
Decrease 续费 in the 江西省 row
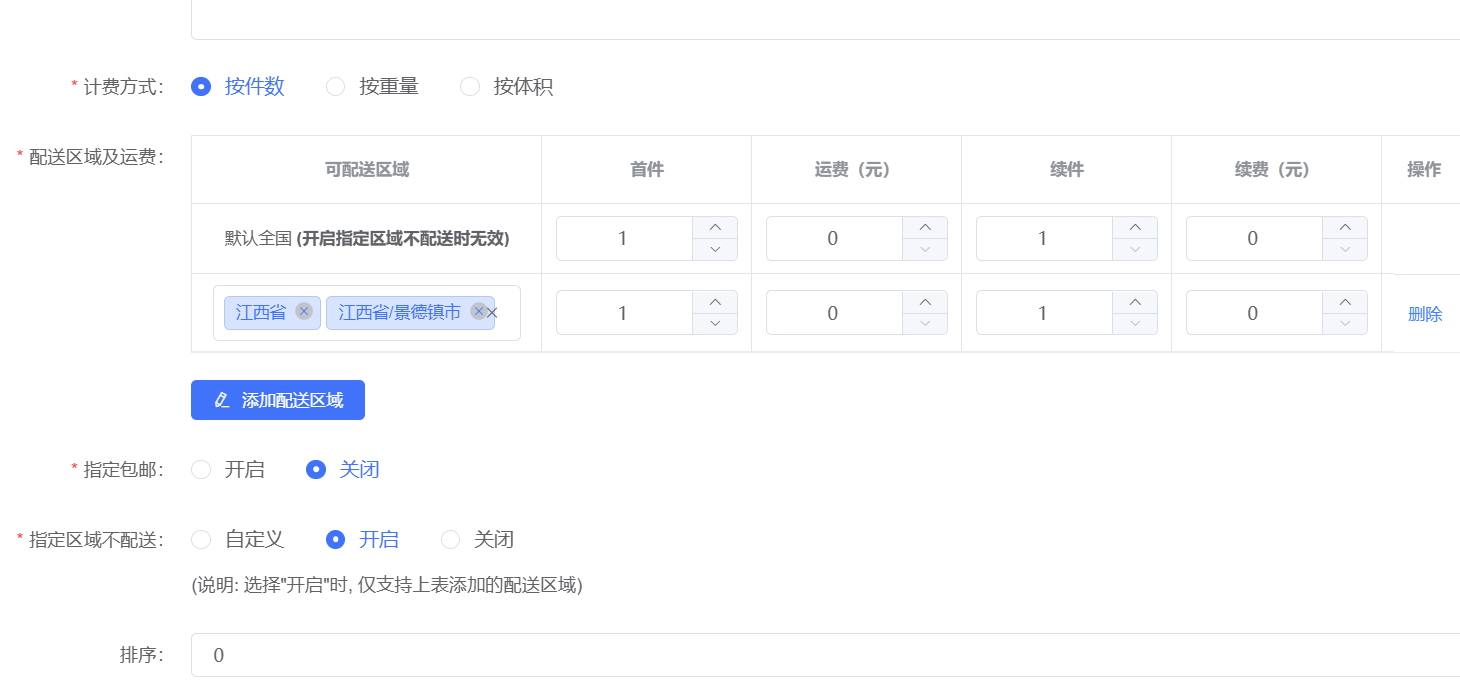click(x=1345, y=324)
